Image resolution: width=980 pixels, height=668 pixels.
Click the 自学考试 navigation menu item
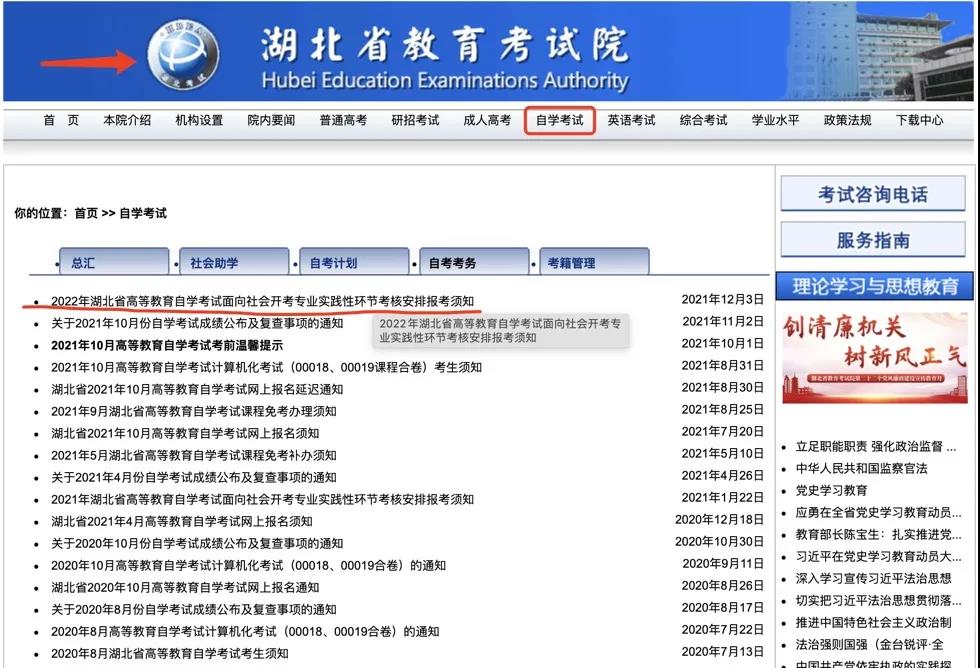(559, 120)
